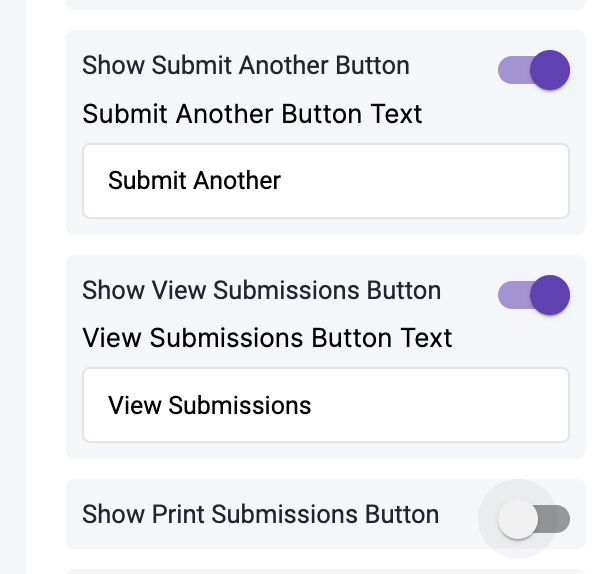Click the "Show Print Submissions Button" label
Image resolution: width=614 pixels, height=574 pixels.
coord(260,514)
